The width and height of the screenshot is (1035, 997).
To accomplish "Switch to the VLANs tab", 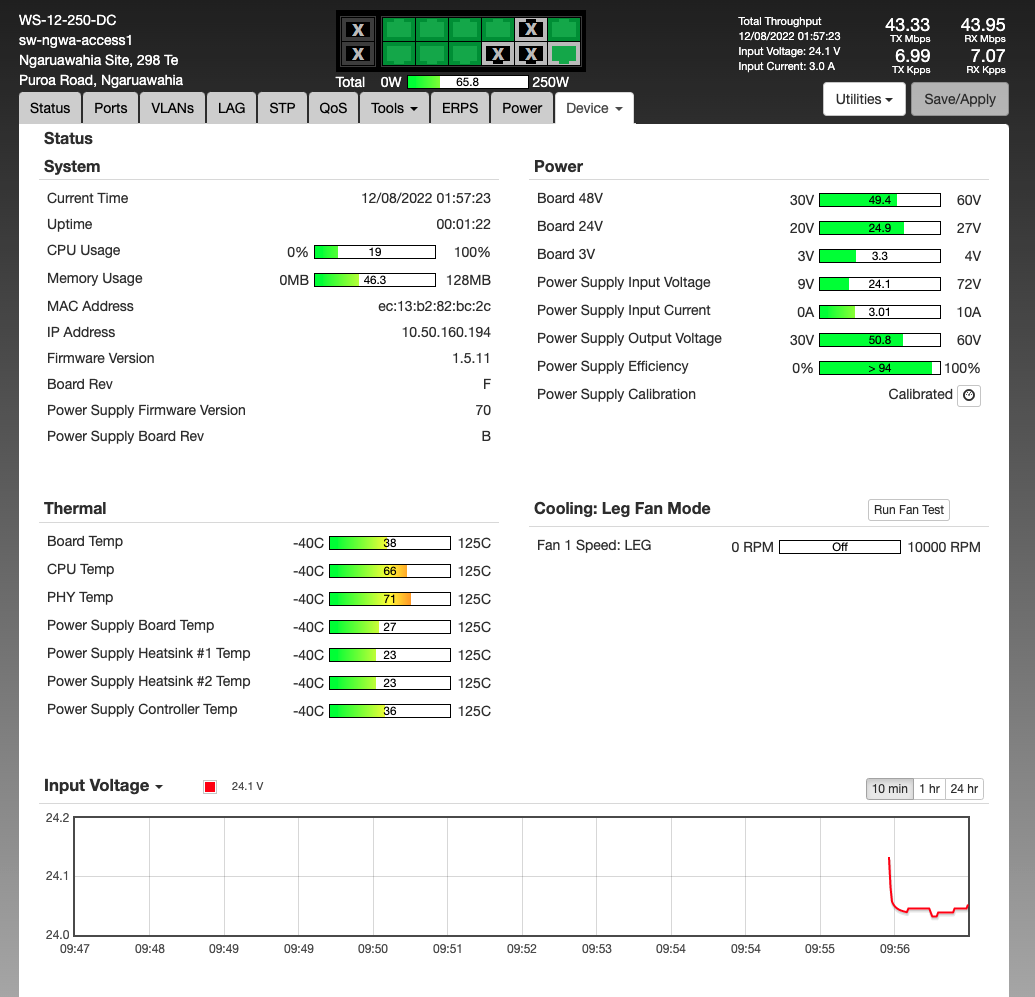I will click(x=172, y=108).
